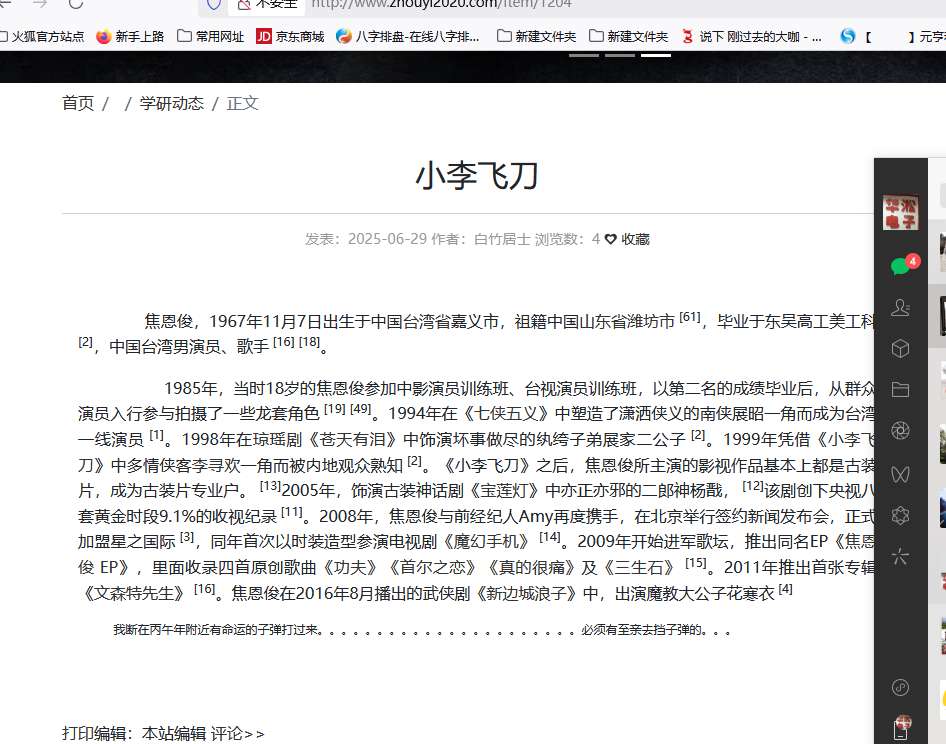Click citation [11] after 收视纪录
Viewport: 946px width, 744px height.
click(x=291, y=511)
